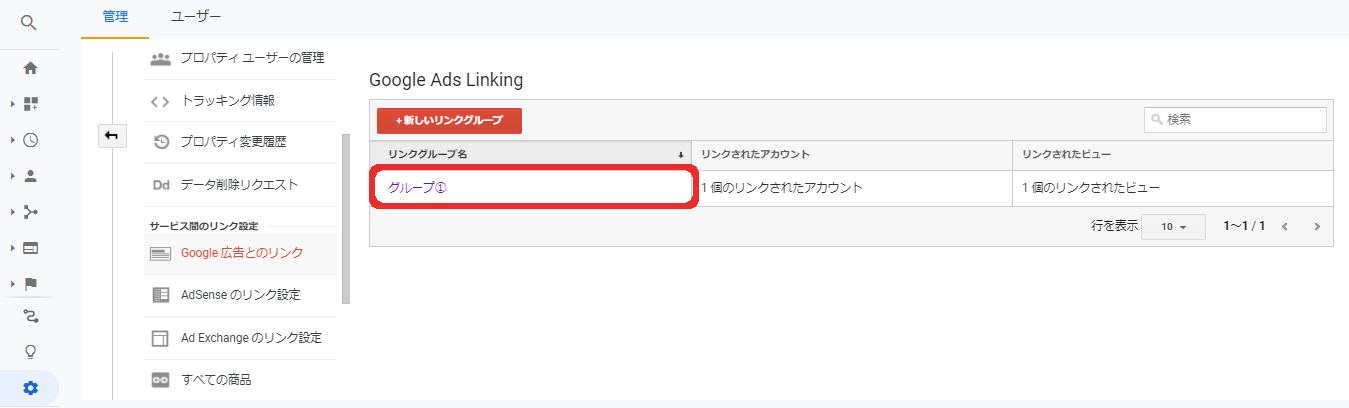
Task: Open the Conversions flag icon
Action: 30,283
